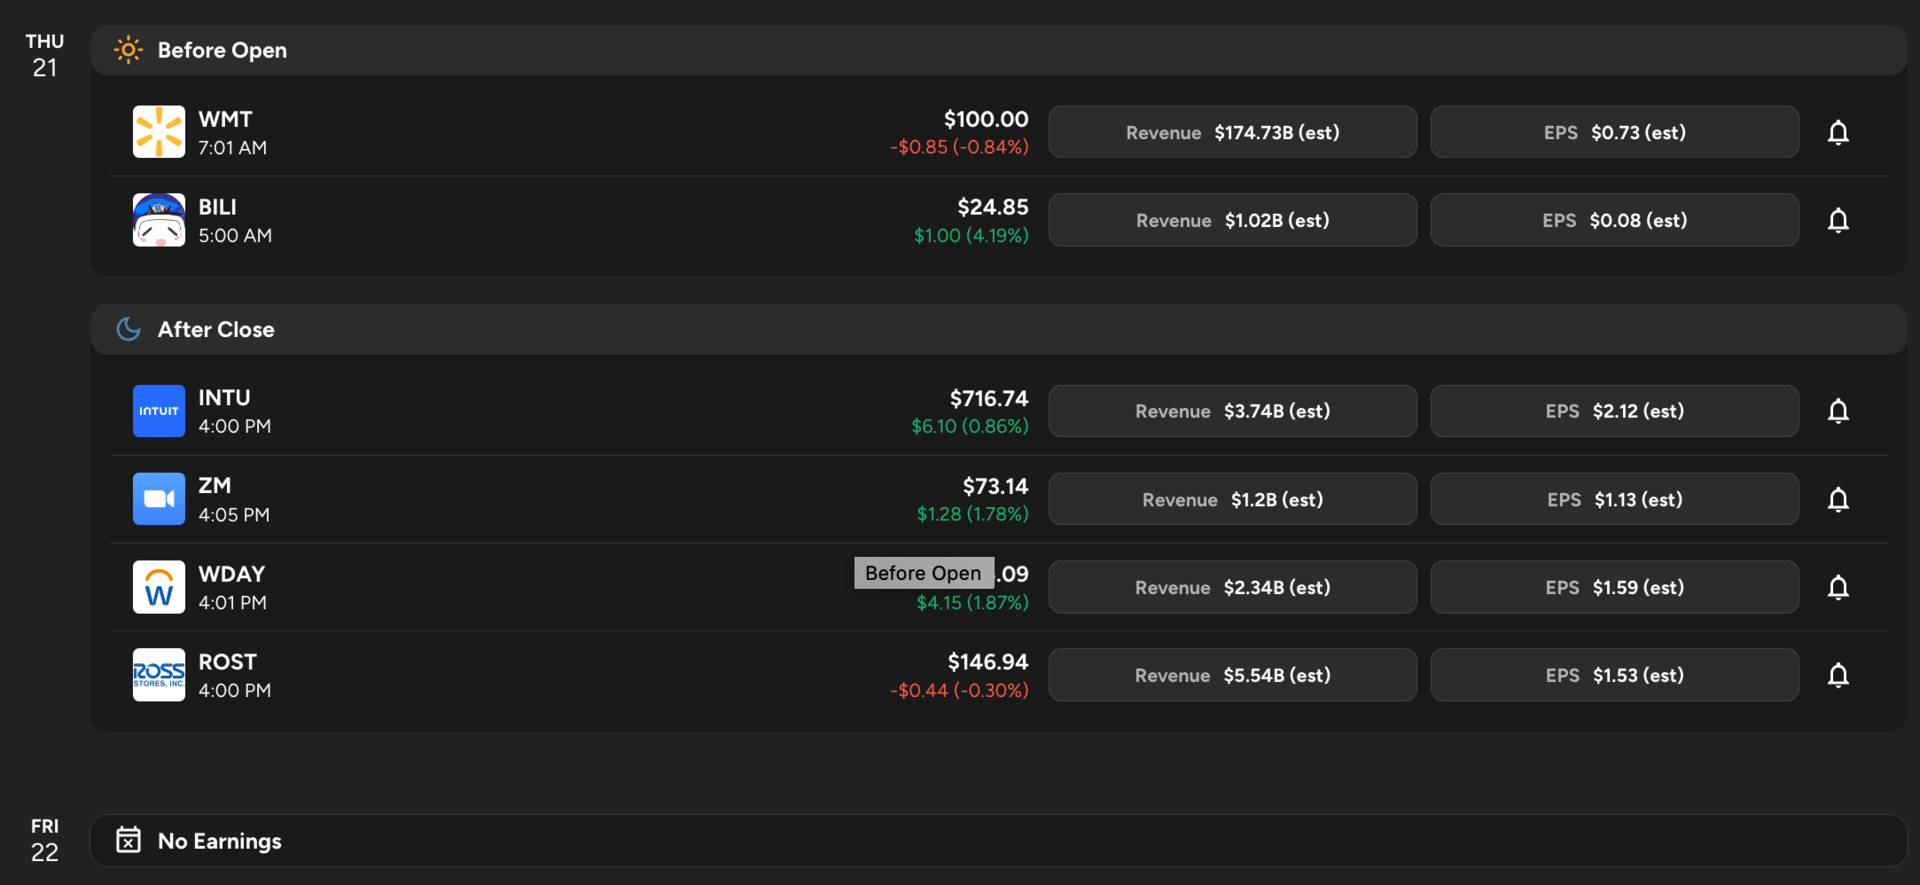Viewport: 1920px width, 885px height.
Task: Click the Workday logo icon
Action: pyautogui.click(x=159, y=587)
